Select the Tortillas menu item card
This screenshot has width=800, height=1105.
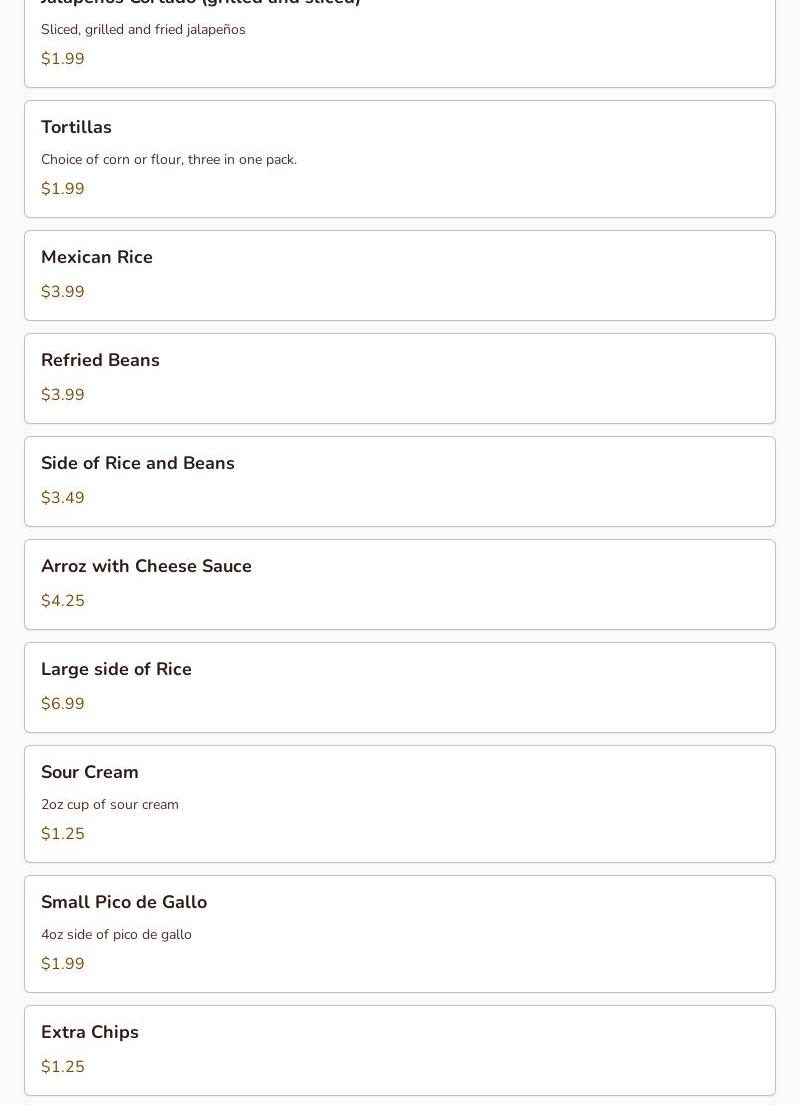point(400,159)
